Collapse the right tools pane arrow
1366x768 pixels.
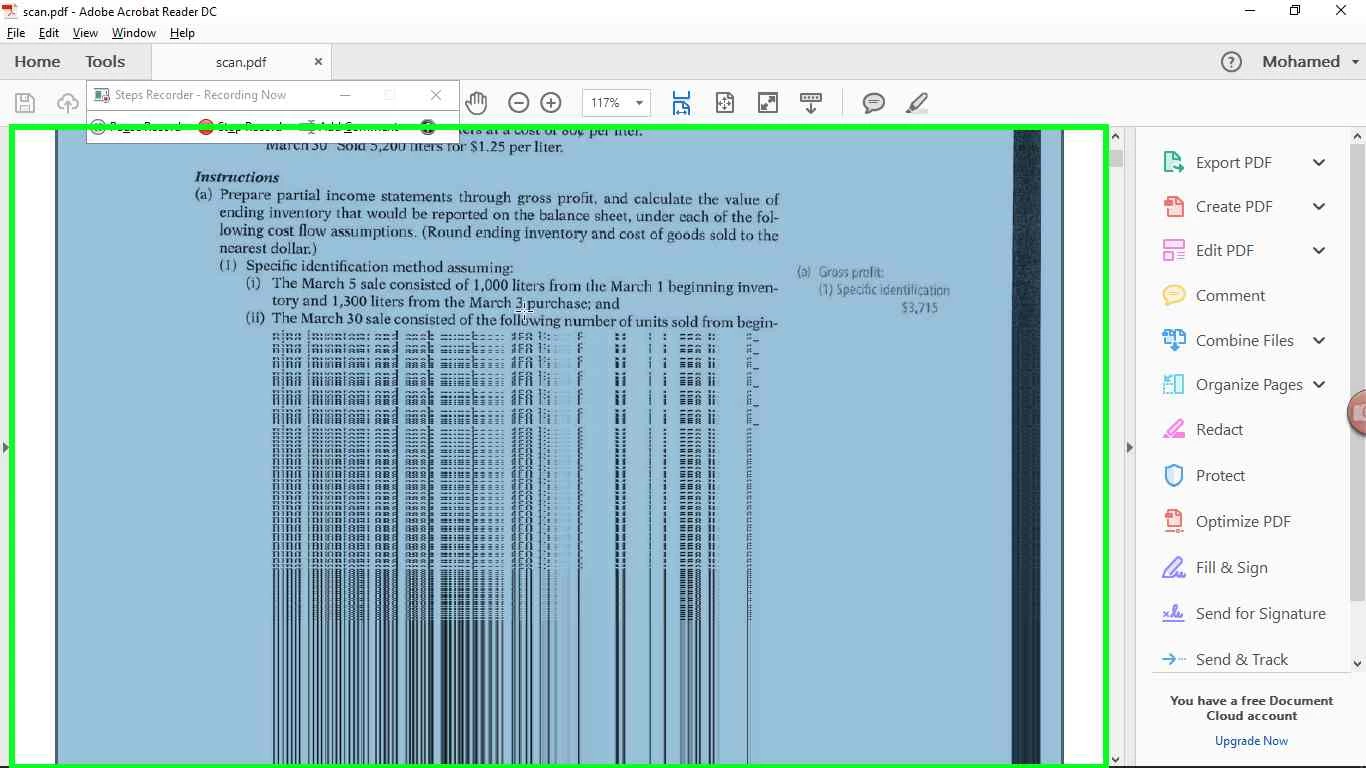tap(1129, 447)
